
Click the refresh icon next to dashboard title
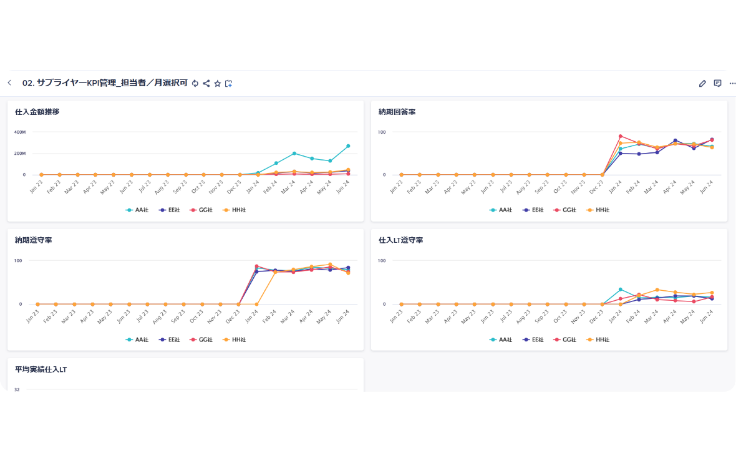tap(195, 84)
